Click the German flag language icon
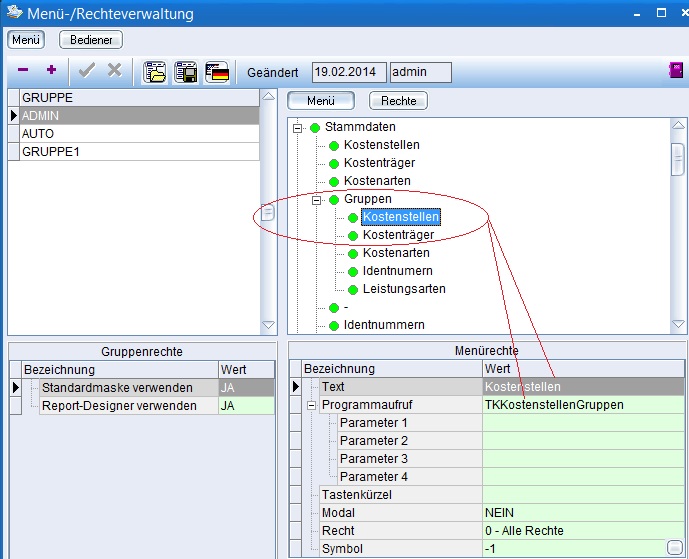The image size is (689, 559). [217, 72]
